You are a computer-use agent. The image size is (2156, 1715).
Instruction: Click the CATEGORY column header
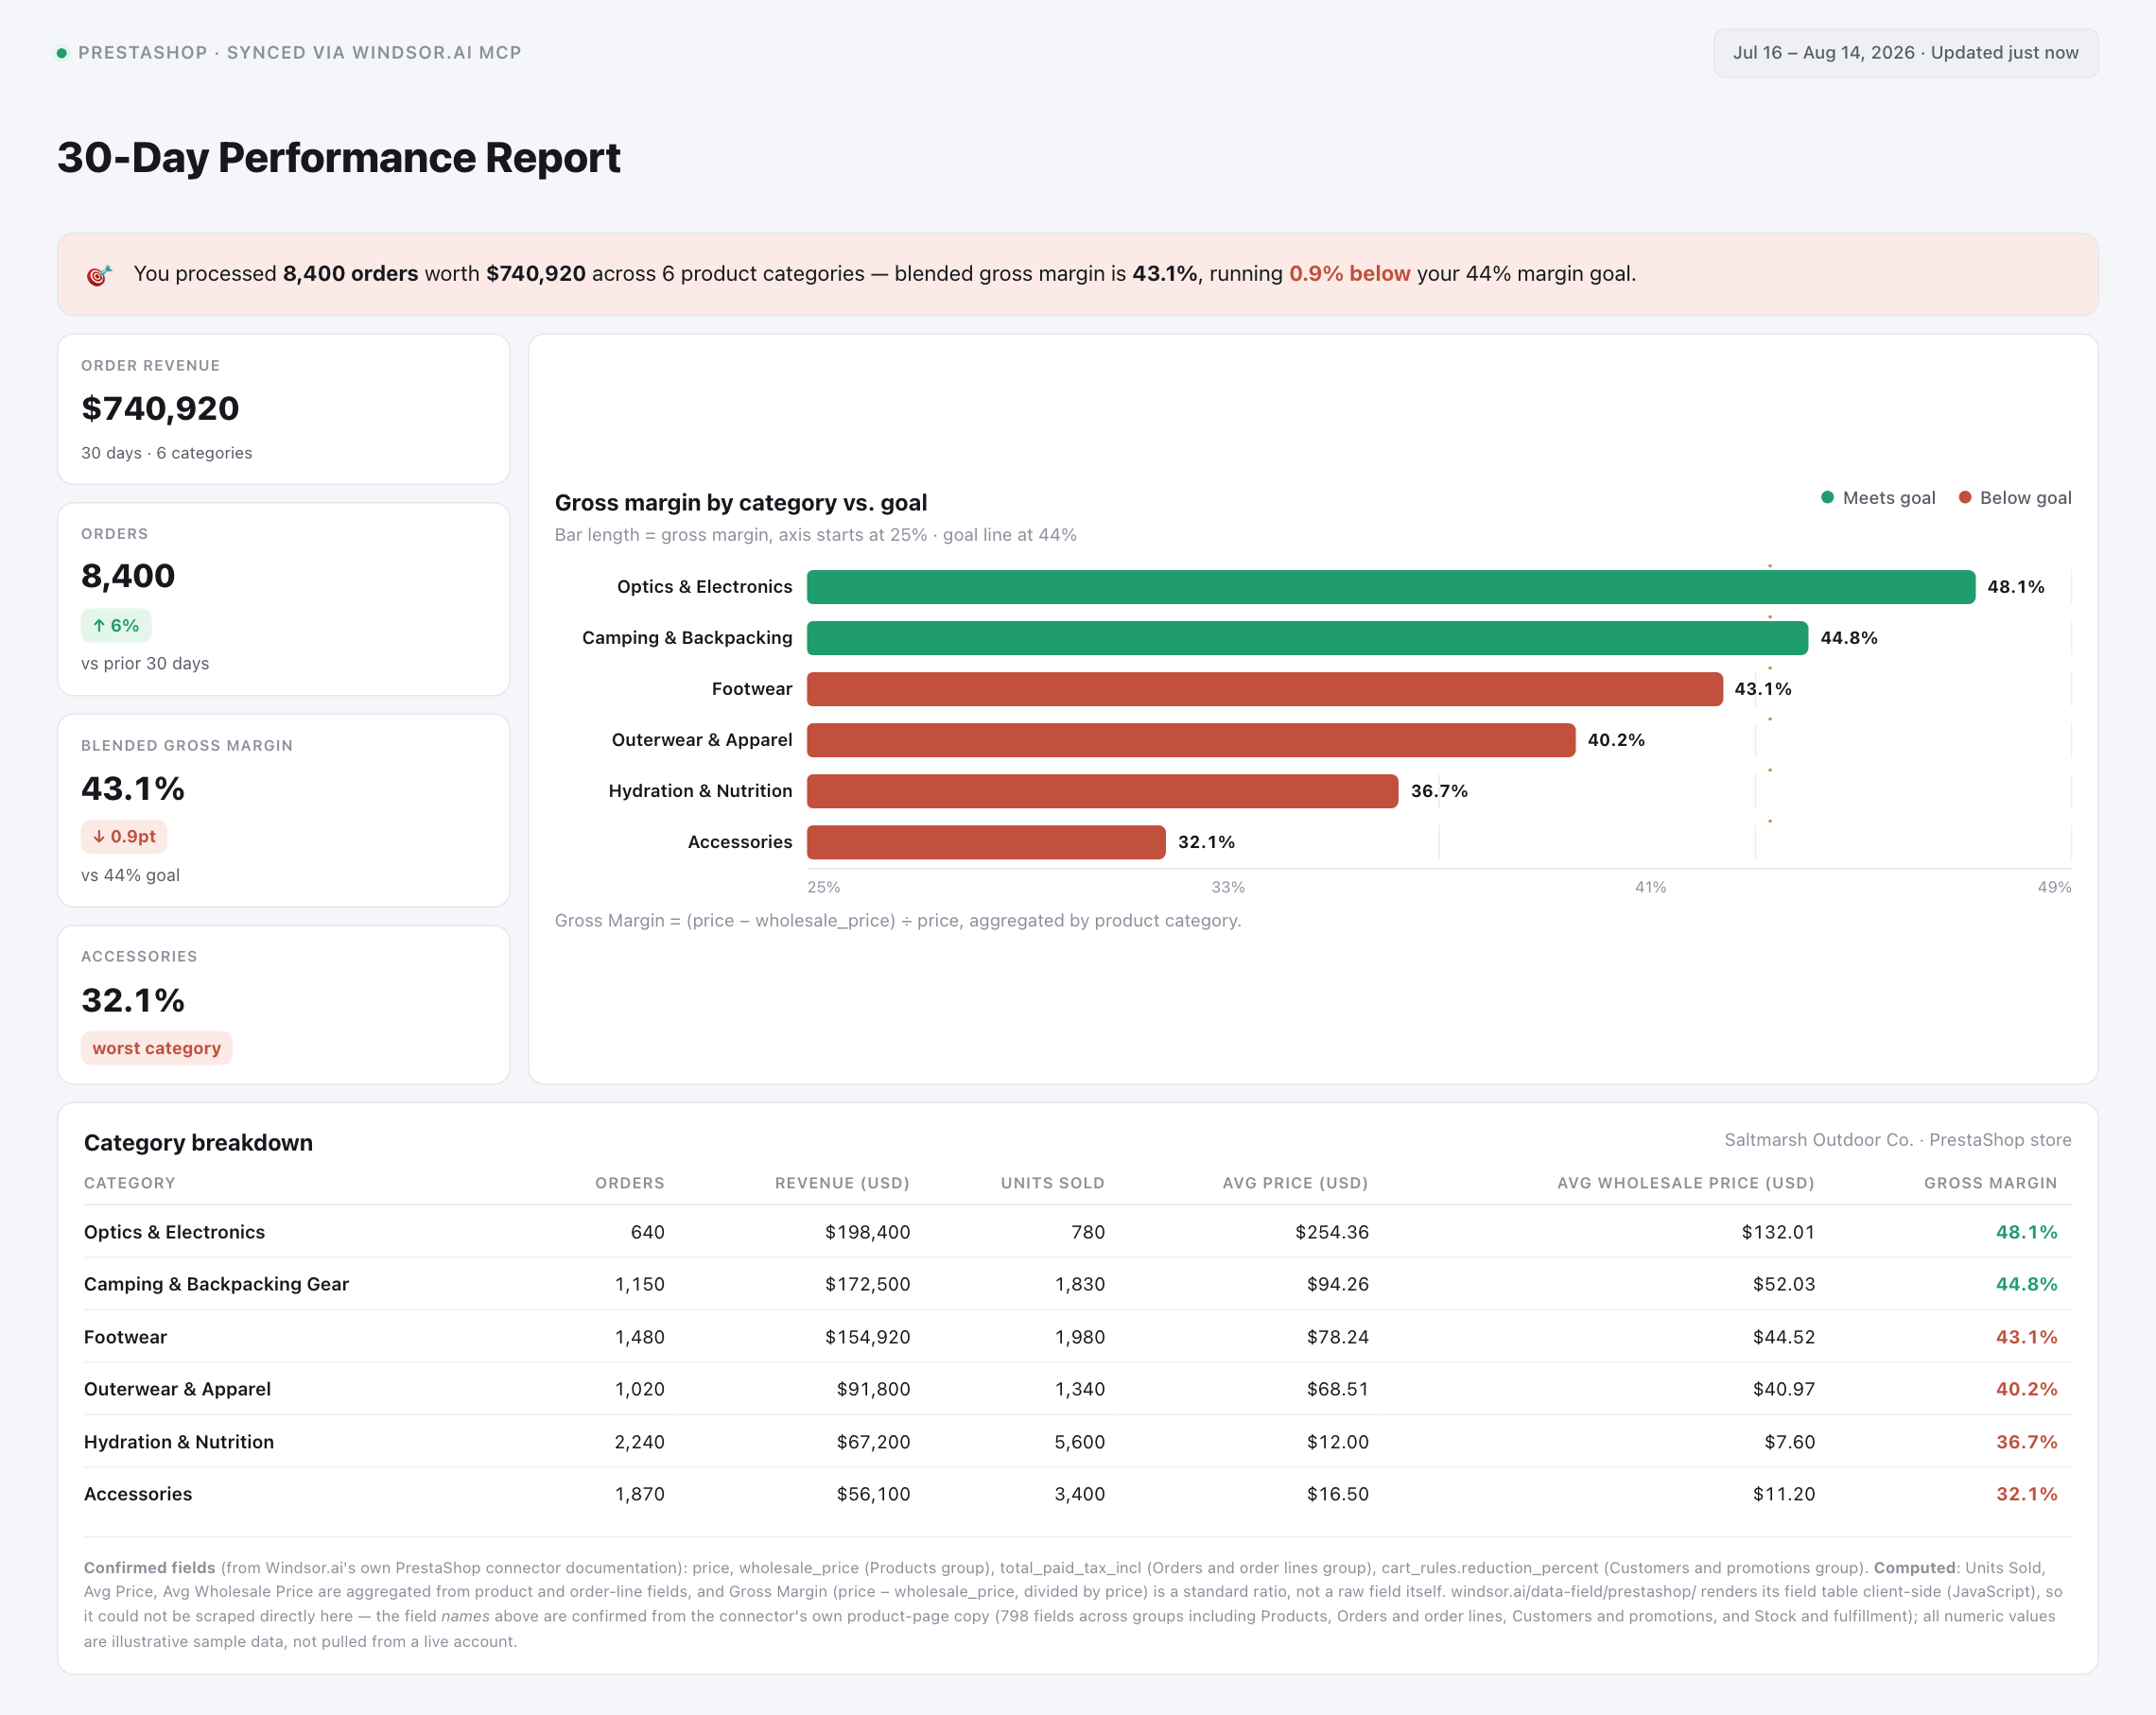[x=130, y=1183]
